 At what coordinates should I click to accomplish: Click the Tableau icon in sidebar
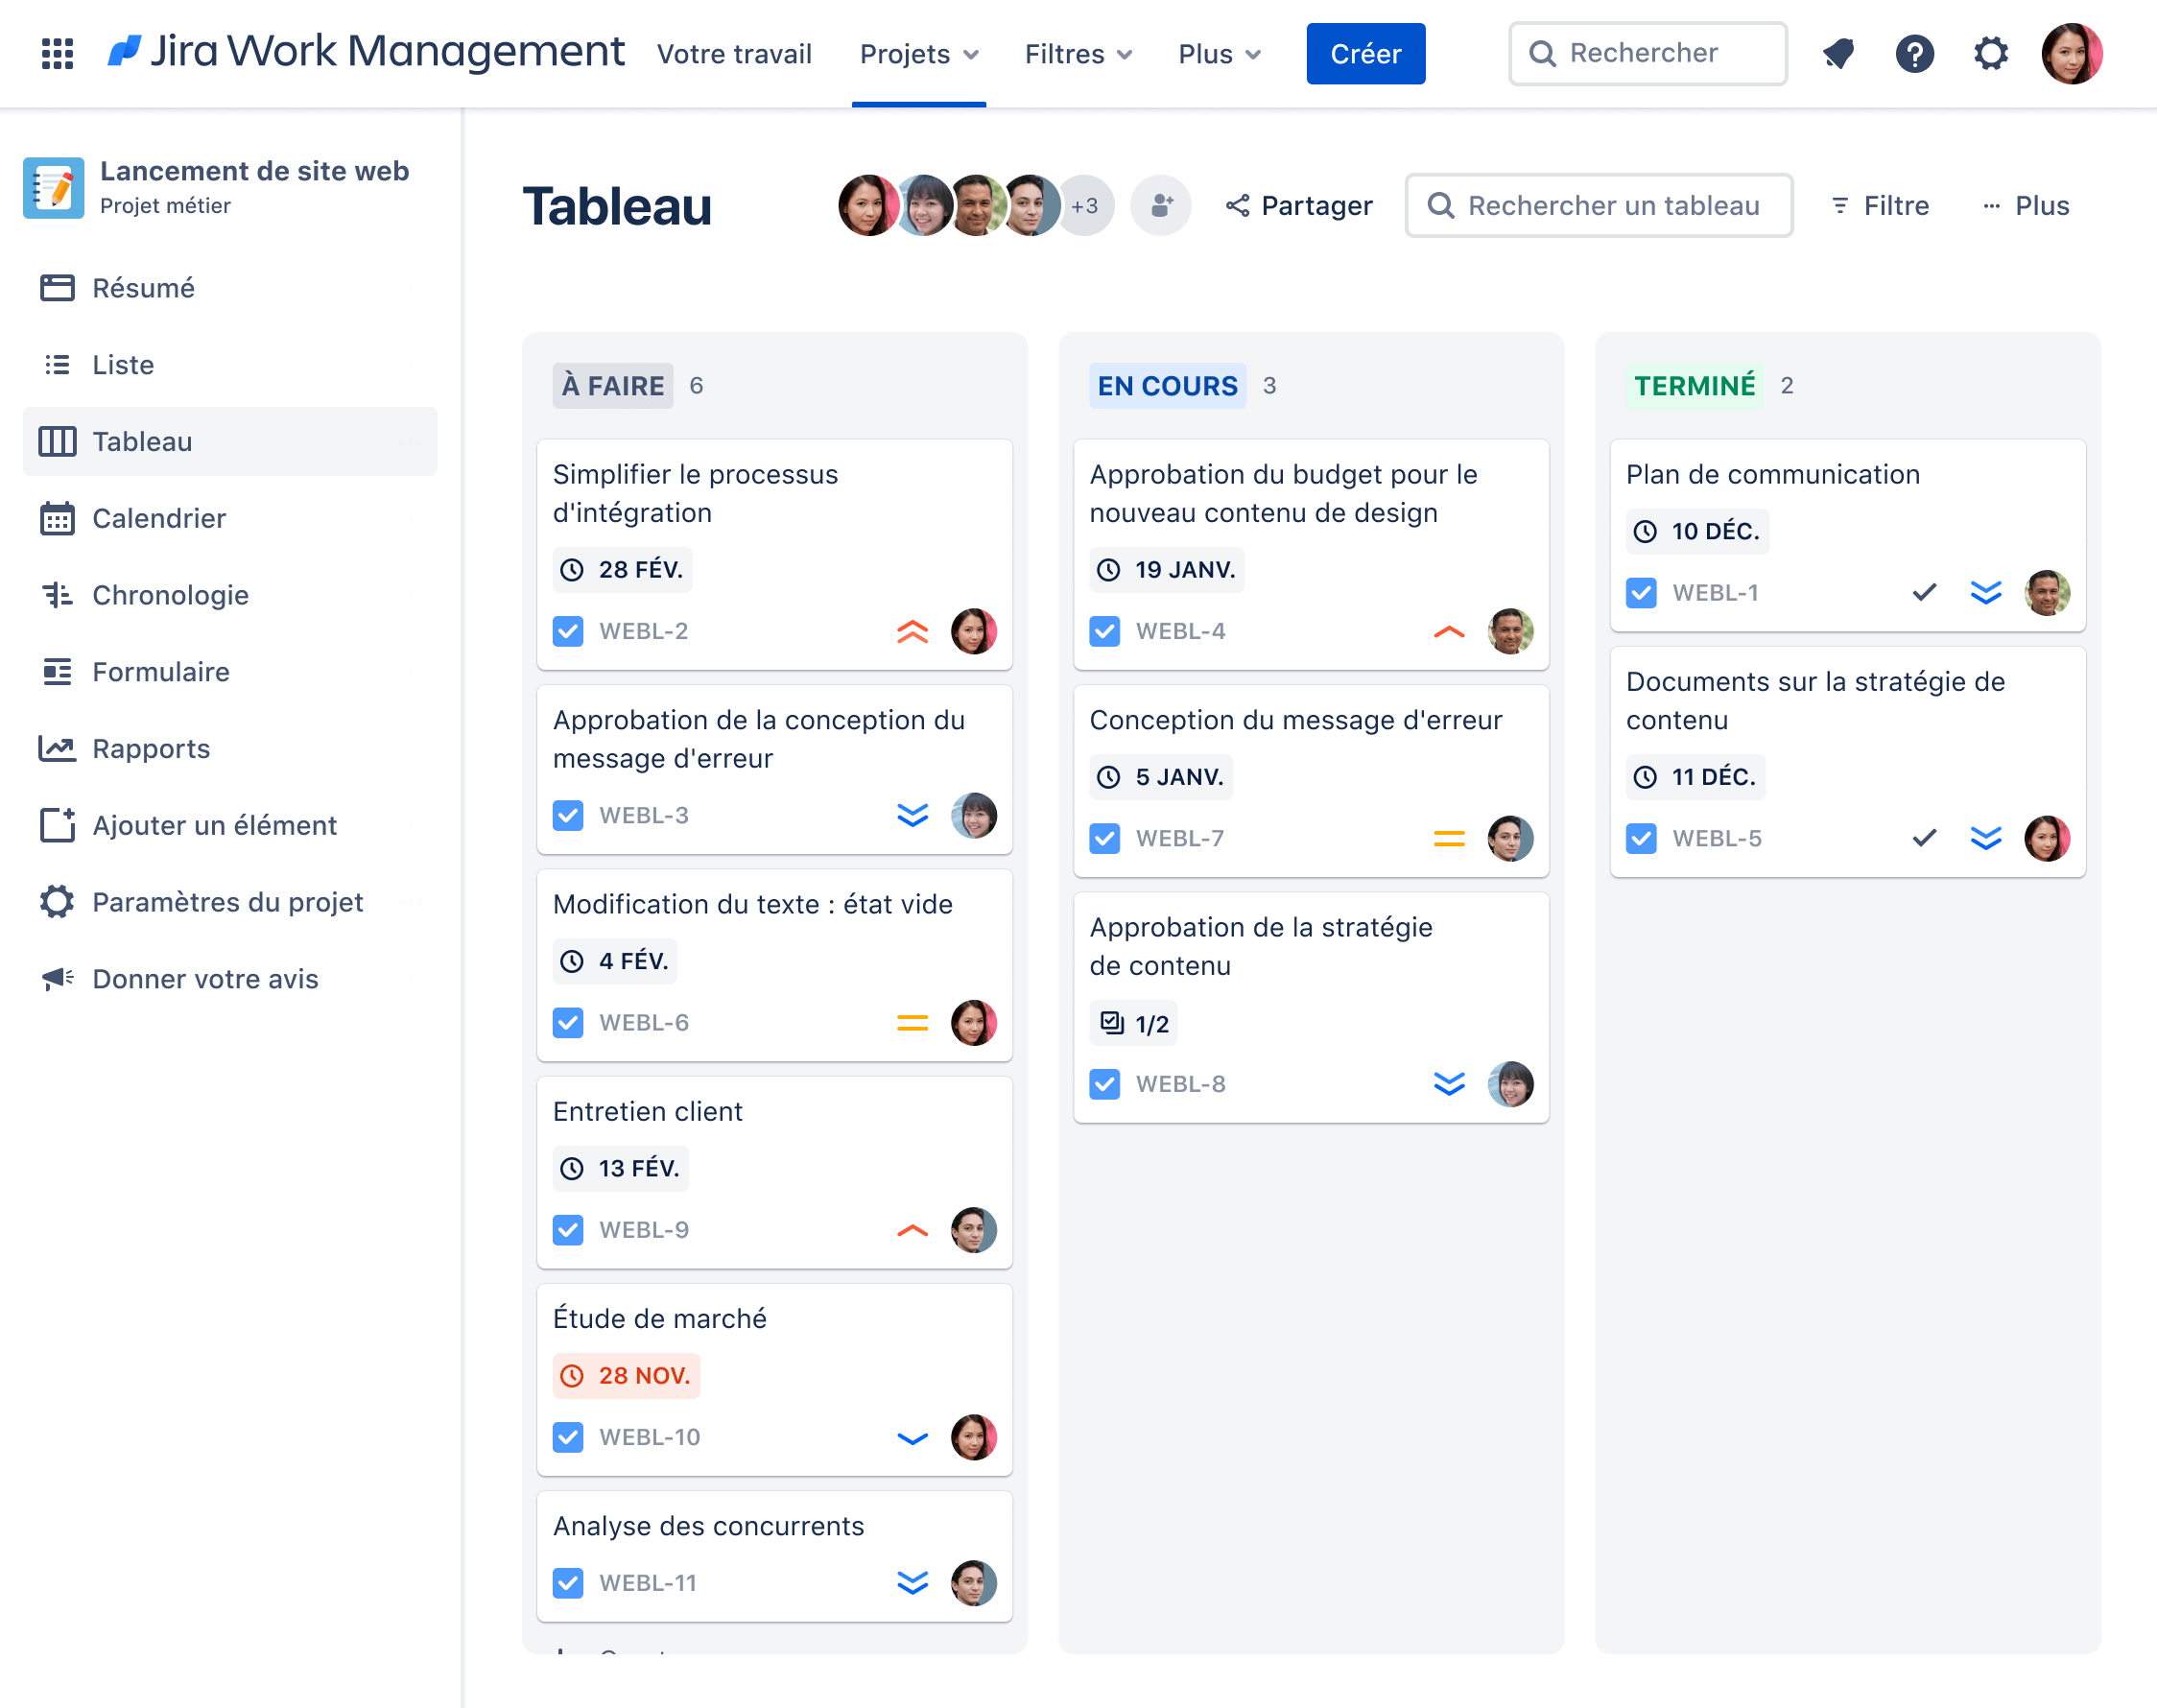tap(59, 441)
